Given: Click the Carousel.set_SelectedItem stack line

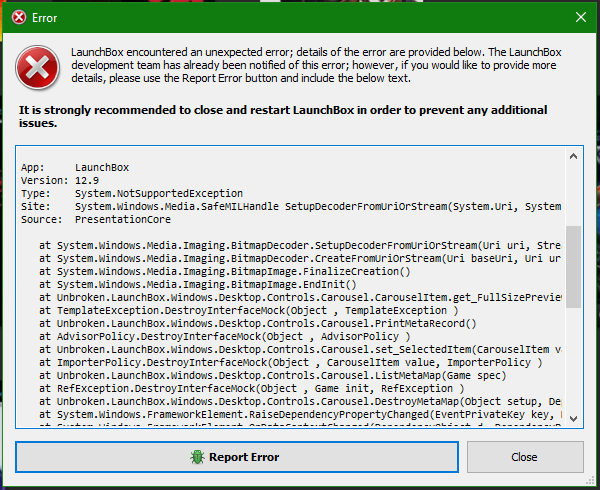Looking at the screenshot, I should (x=300, y=349).
